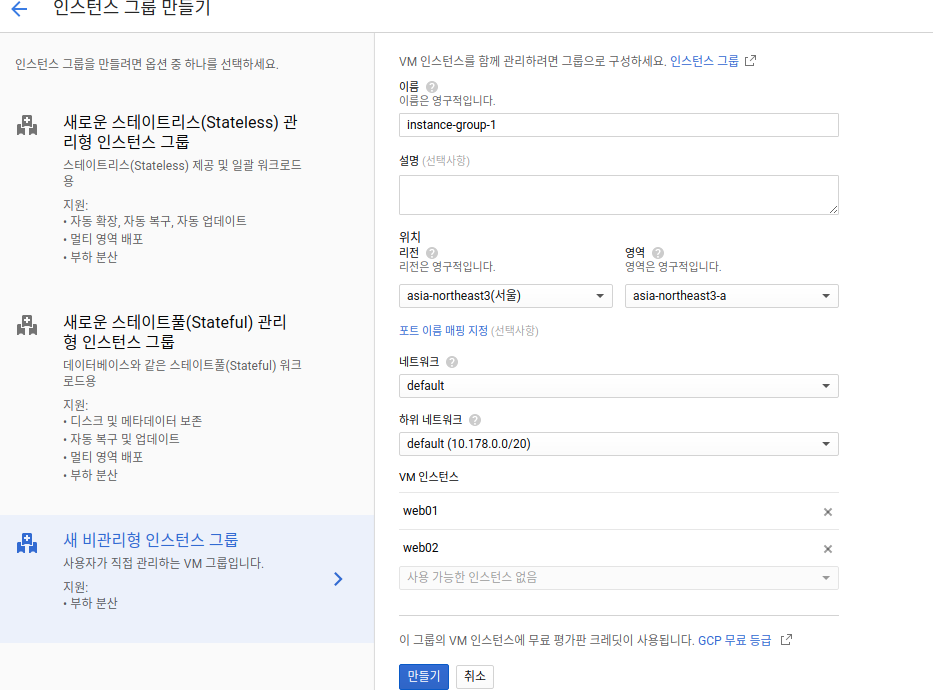
Task: Click 이름은 영구적입니다 hint text
Action: point(447,101)
